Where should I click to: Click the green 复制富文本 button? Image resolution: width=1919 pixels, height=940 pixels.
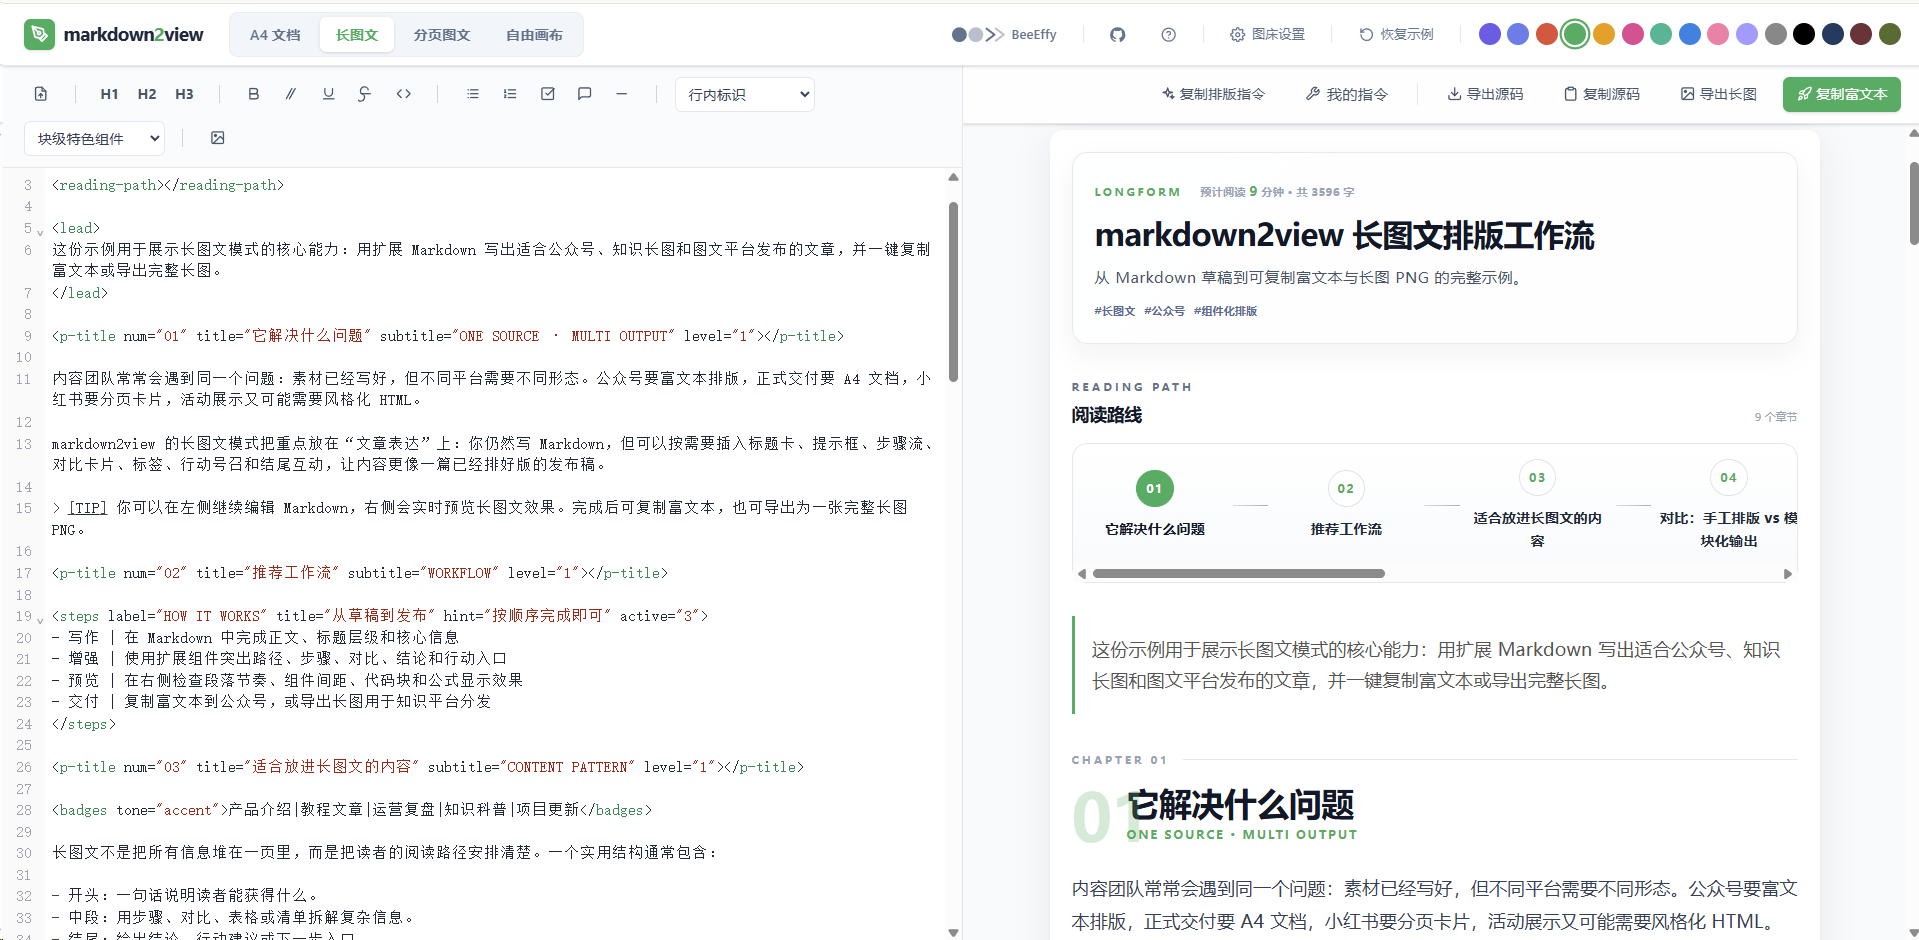click(x=1842, y=94)
